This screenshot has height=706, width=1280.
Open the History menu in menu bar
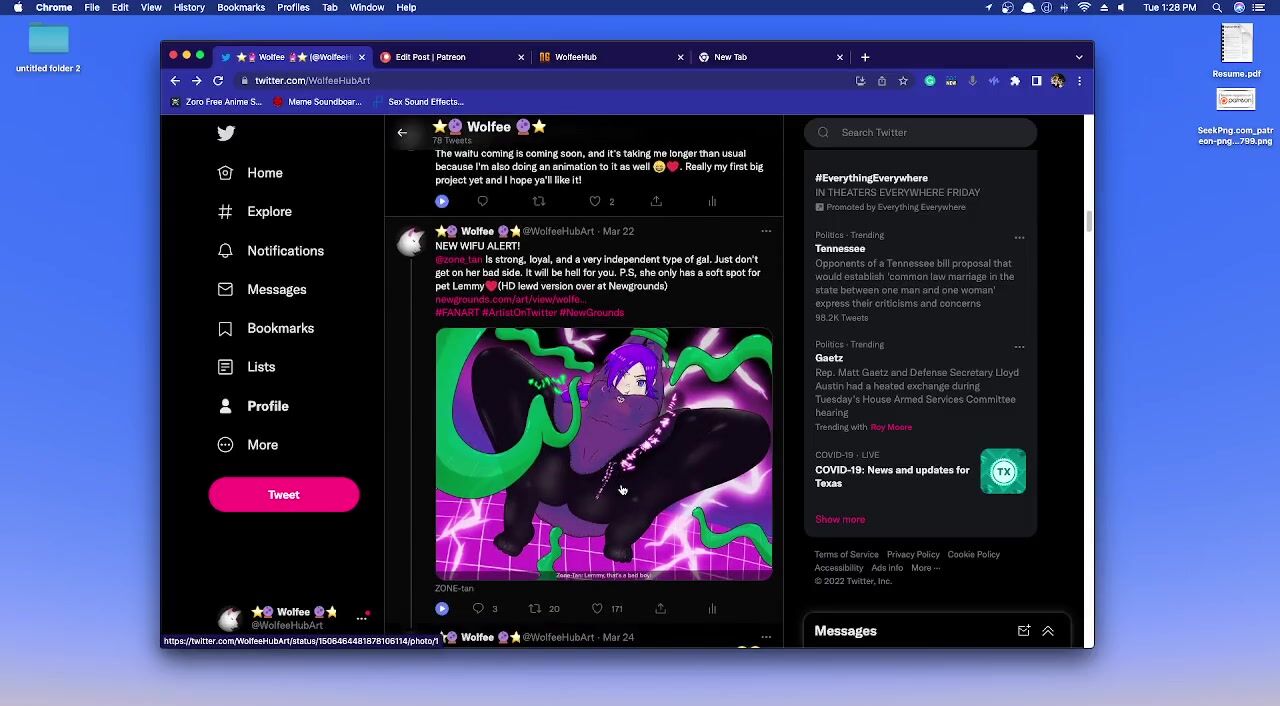click(189, 7)
